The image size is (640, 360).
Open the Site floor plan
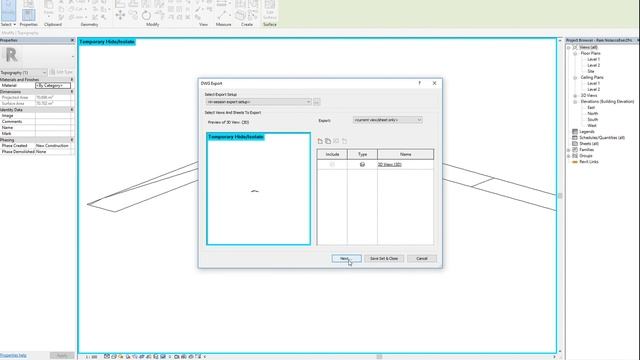pos(591,71)
